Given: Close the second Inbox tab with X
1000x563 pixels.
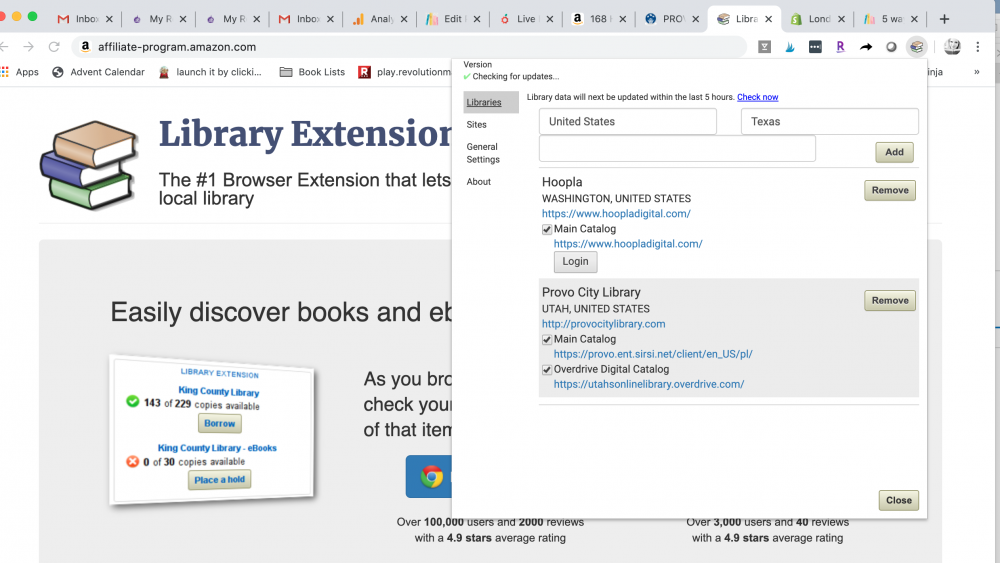Looking at the screenshot, I should [x=330, y=19].
